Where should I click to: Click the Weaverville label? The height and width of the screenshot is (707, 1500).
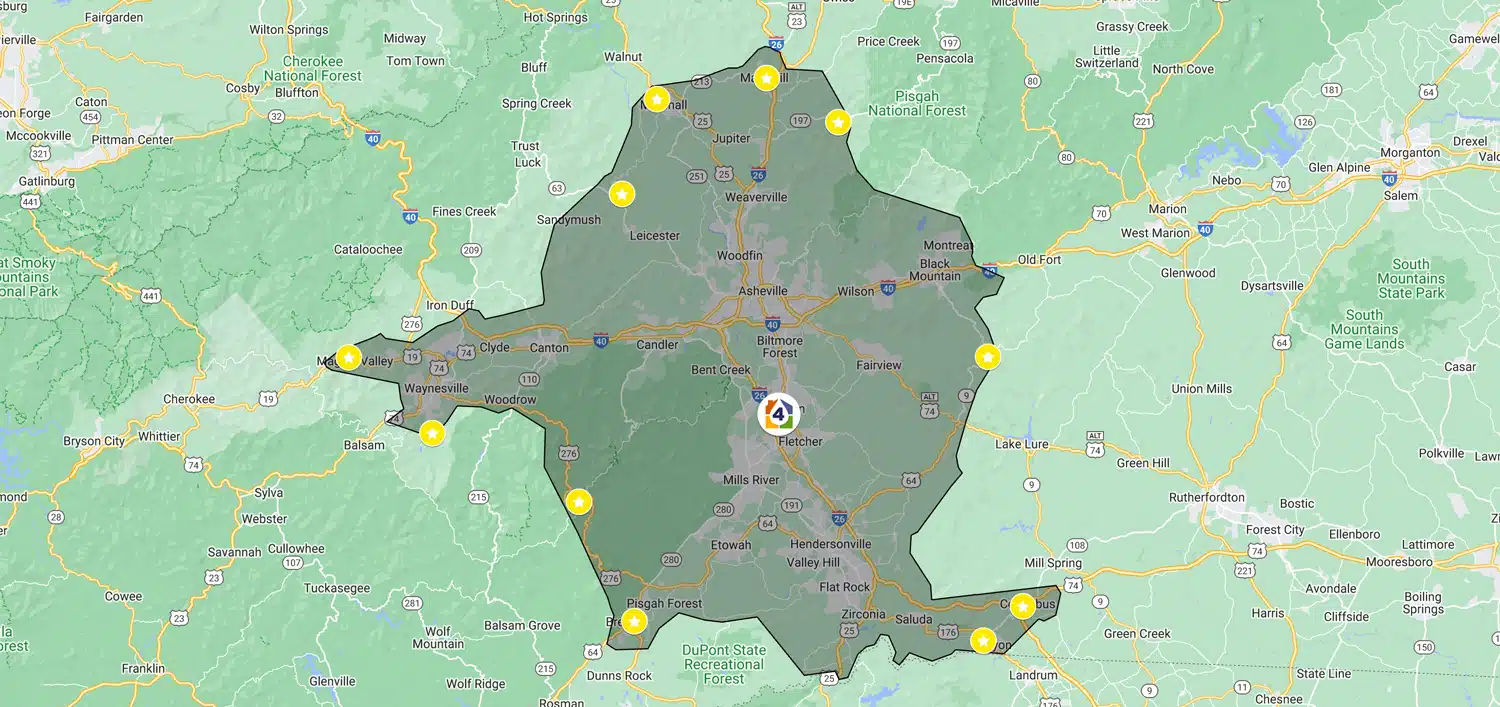pyautogui.click(x=756, y=197)
